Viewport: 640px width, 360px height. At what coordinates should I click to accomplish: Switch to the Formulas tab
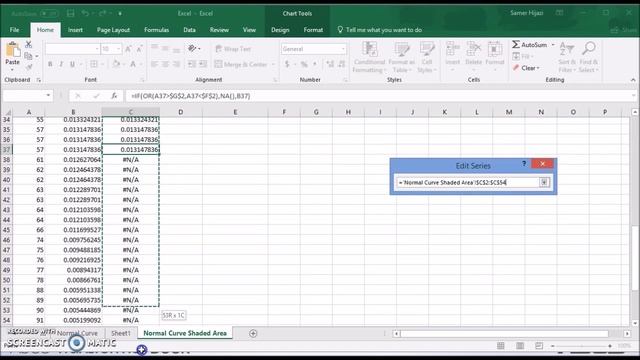point(156,30)
